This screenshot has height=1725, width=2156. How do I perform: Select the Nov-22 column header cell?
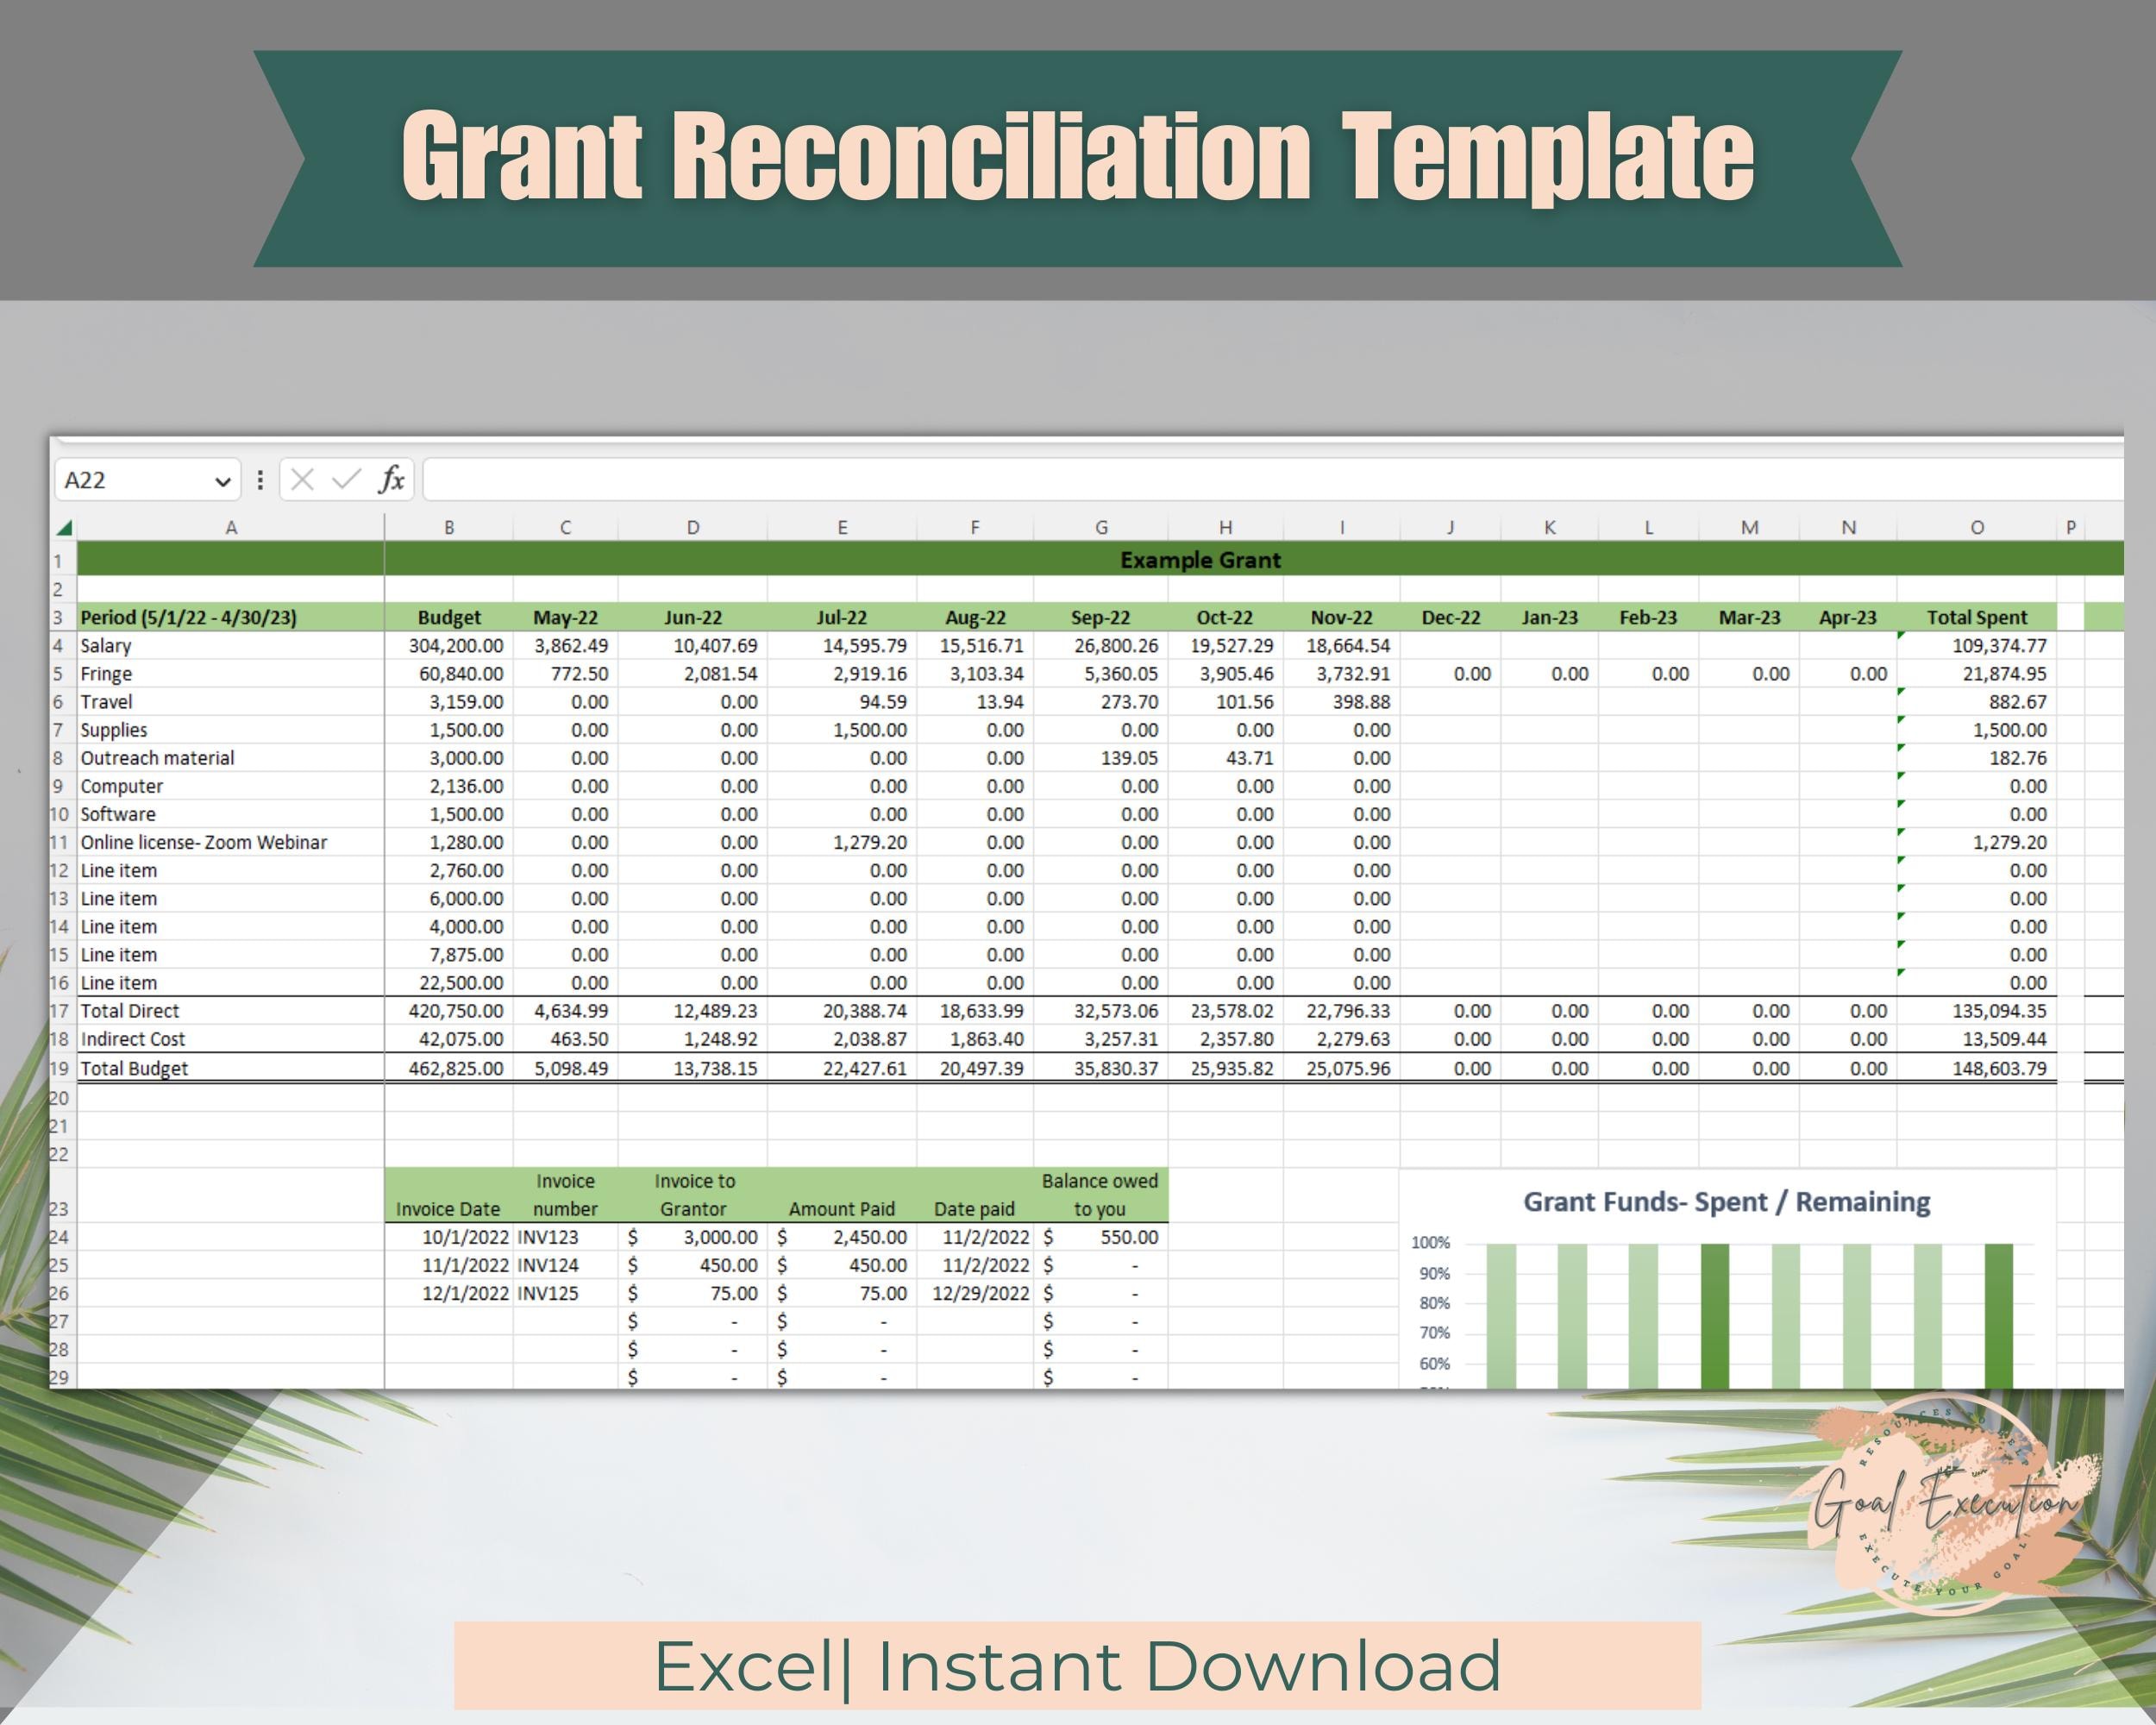click(x=1340, y=617)
